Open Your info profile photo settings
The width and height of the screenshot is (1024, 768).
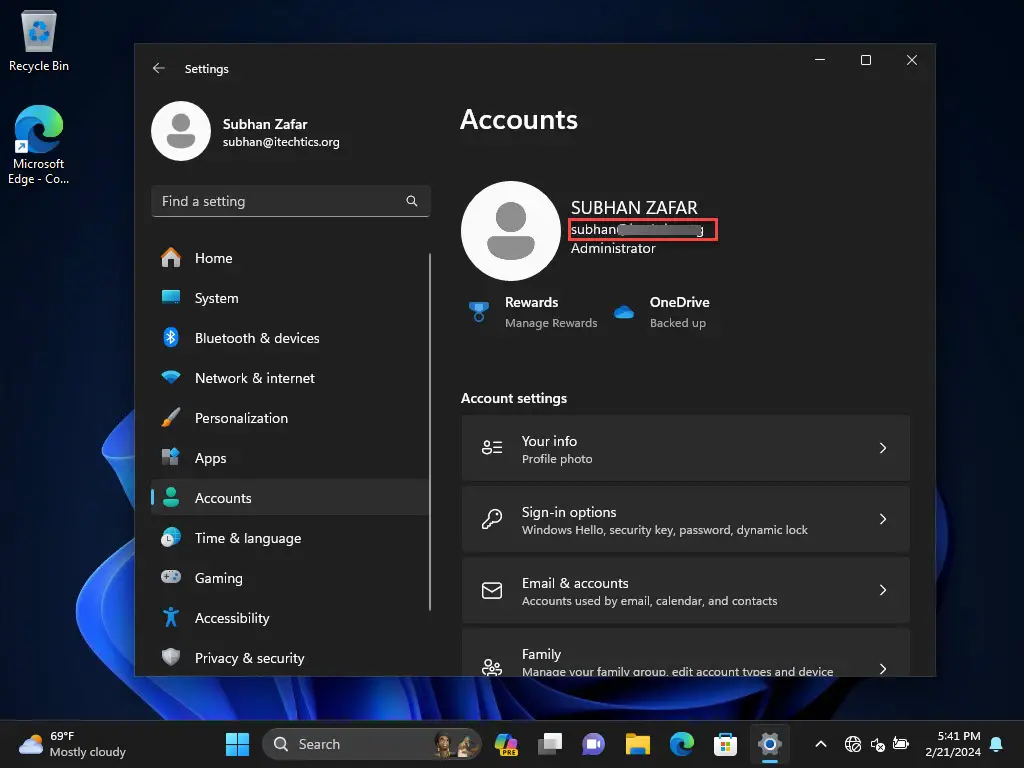click(685, 448)
